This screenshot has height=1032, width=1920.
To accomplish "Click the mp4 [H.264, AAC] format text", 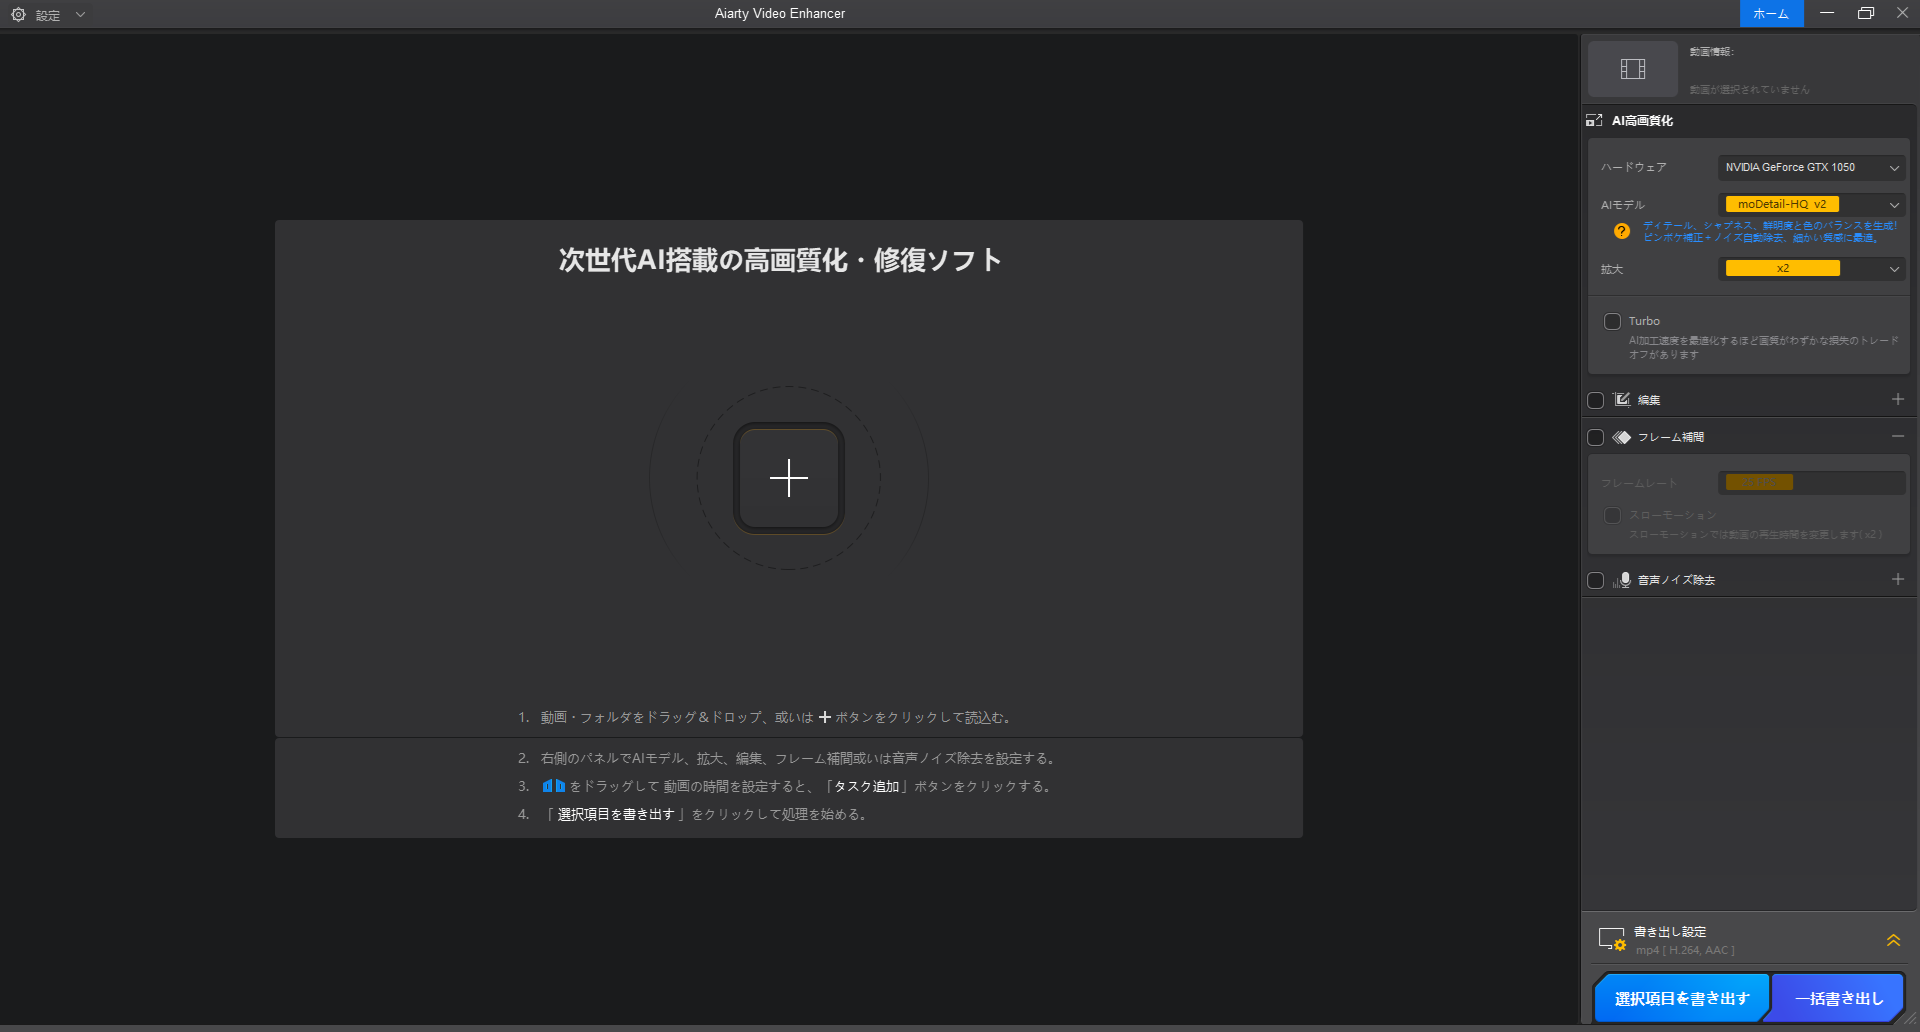I will pos(1685,950).
